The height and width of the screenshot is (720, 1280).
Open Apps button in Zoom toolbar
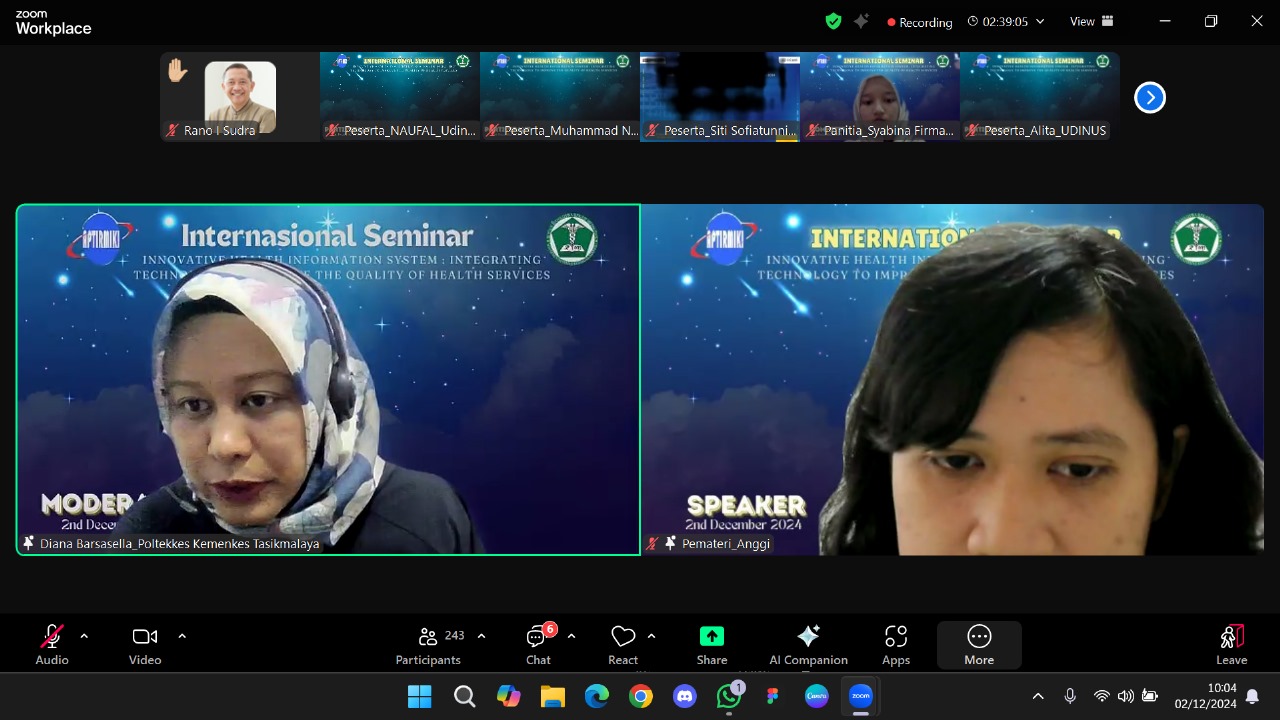point(896,645)
